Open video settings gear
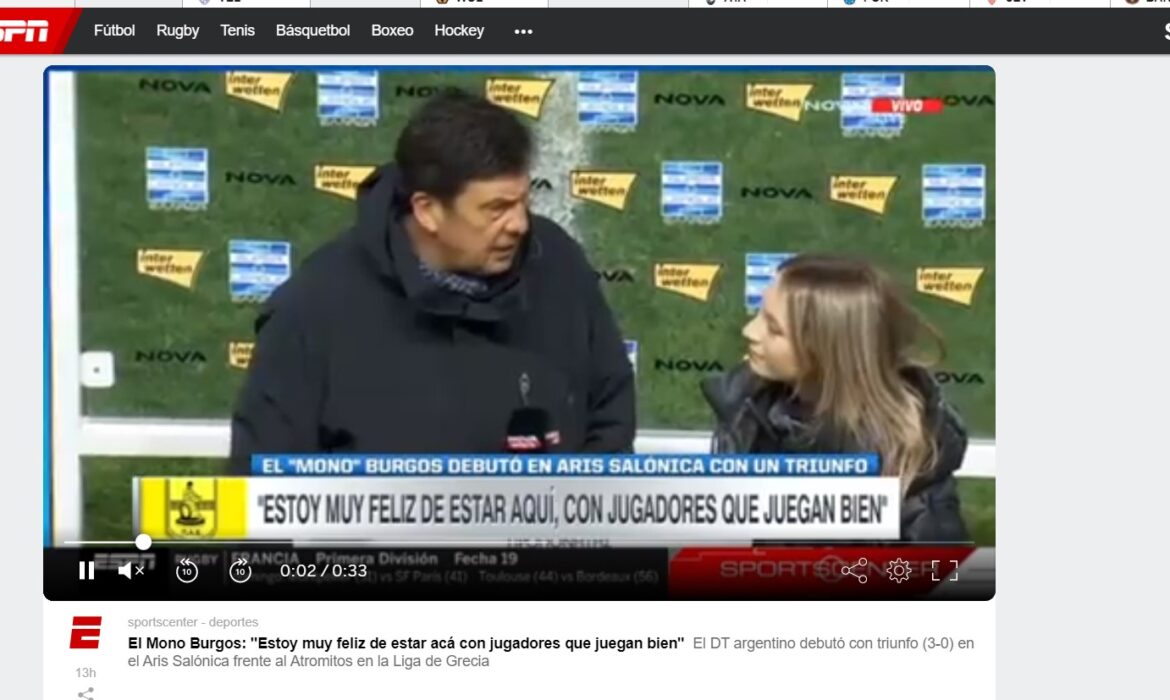 898,571
